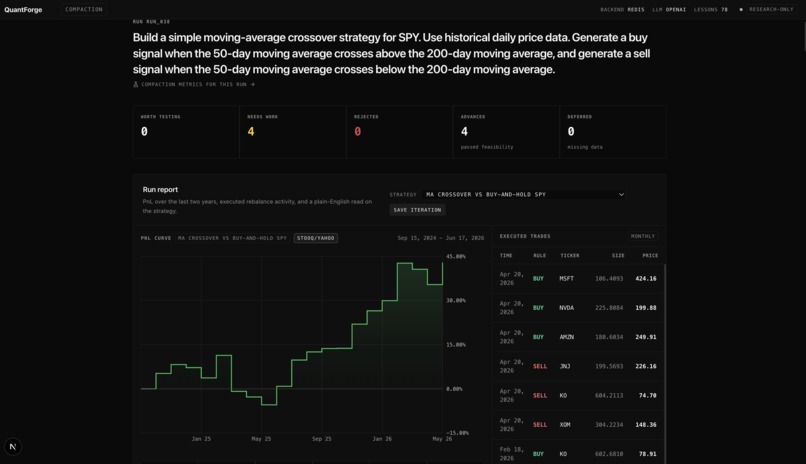
Task: Click the Strategy dropdown chevron
Action: point(621,194)
